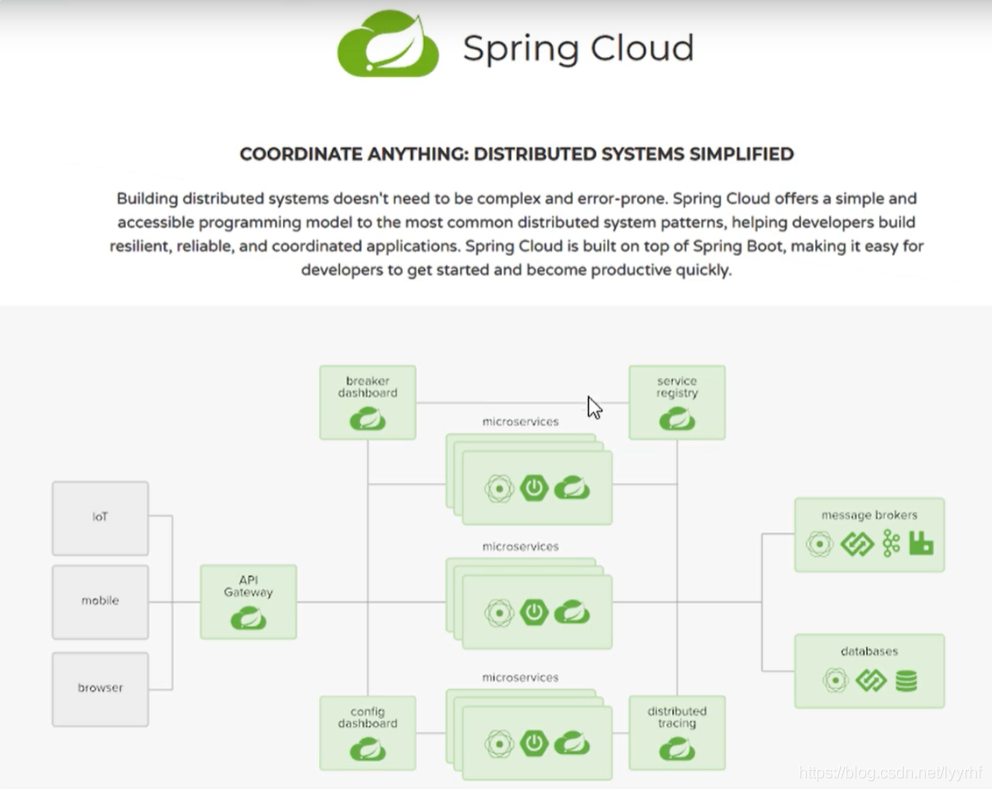Click the Spring Cloud icon in middle microservices box

(572, 612)
